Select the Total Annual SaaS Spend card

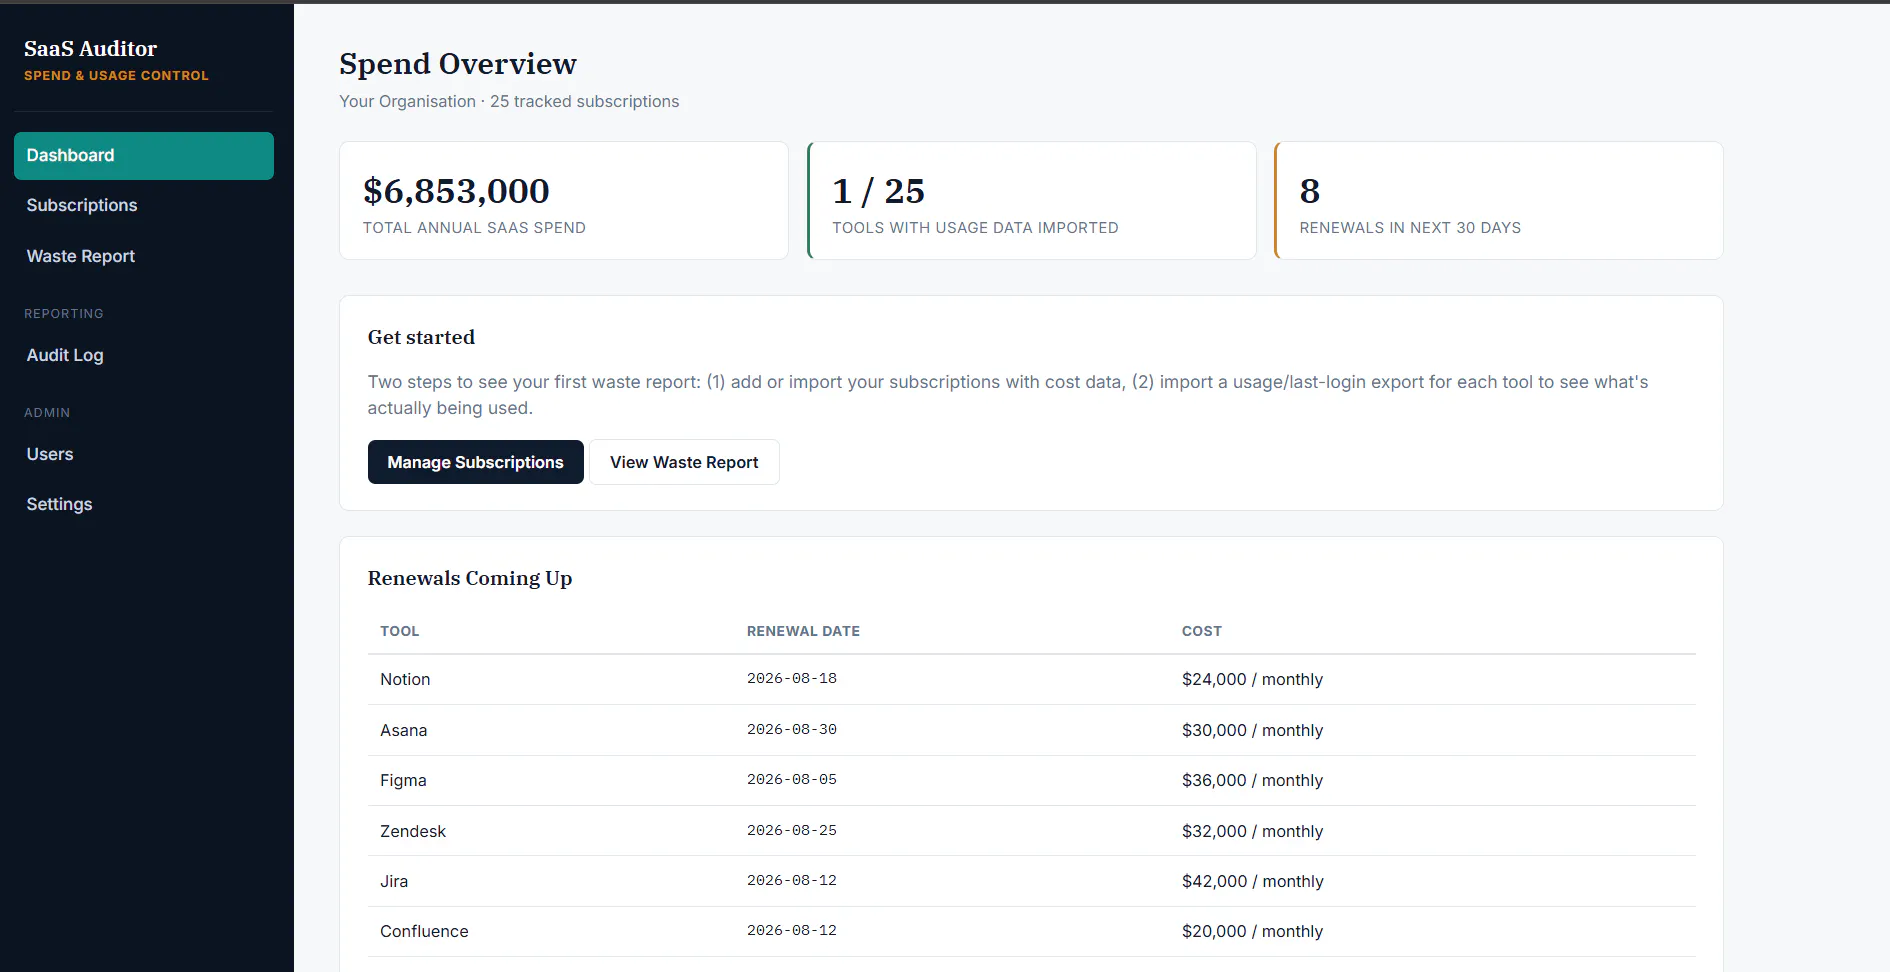(564, 200)
